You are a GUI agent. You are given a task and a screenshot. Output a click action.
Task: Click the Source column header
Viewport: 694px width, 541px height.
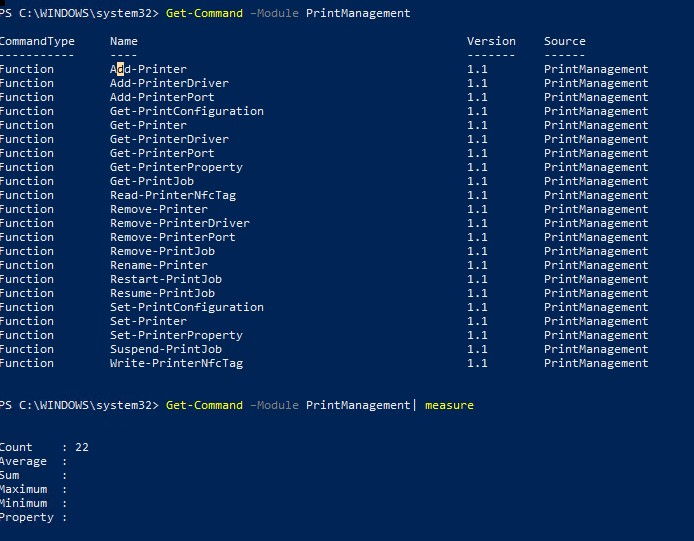click(x=565, y=41)
